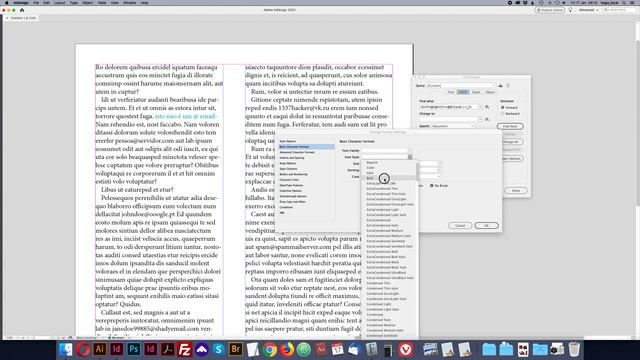Screen dimensions: 640x360
Task: Switch to the Glyph tab
Action: click(476, 92)
